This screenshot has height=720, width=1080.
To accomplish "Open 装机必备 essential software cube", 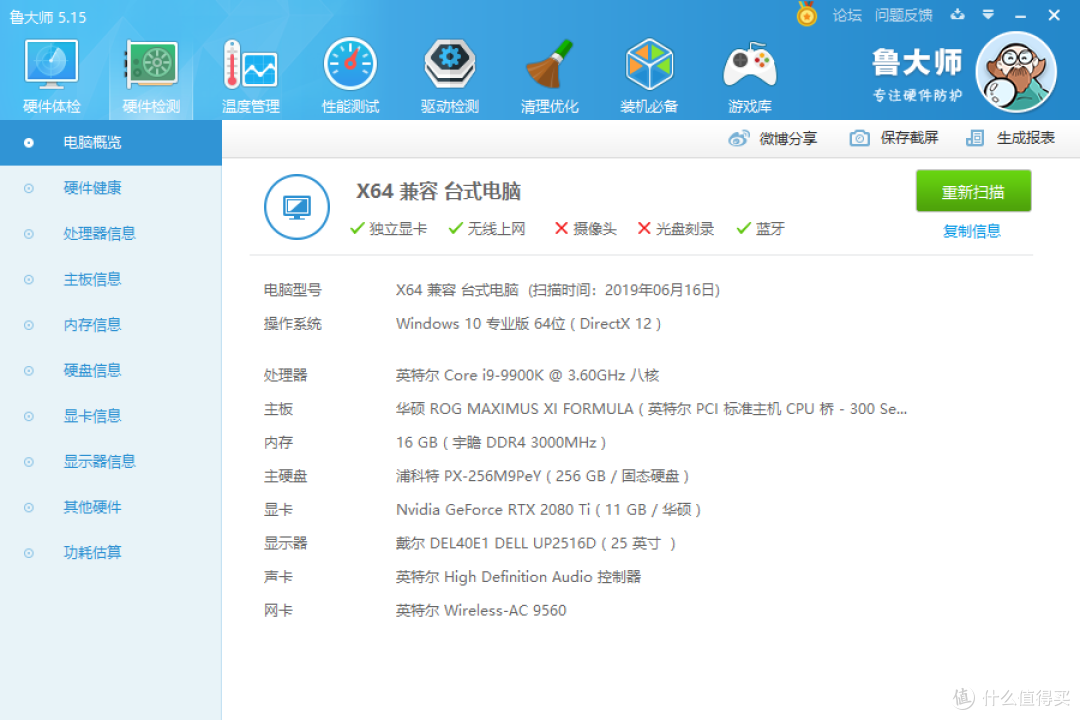I will pyautogui.click(x=649, y=76).
